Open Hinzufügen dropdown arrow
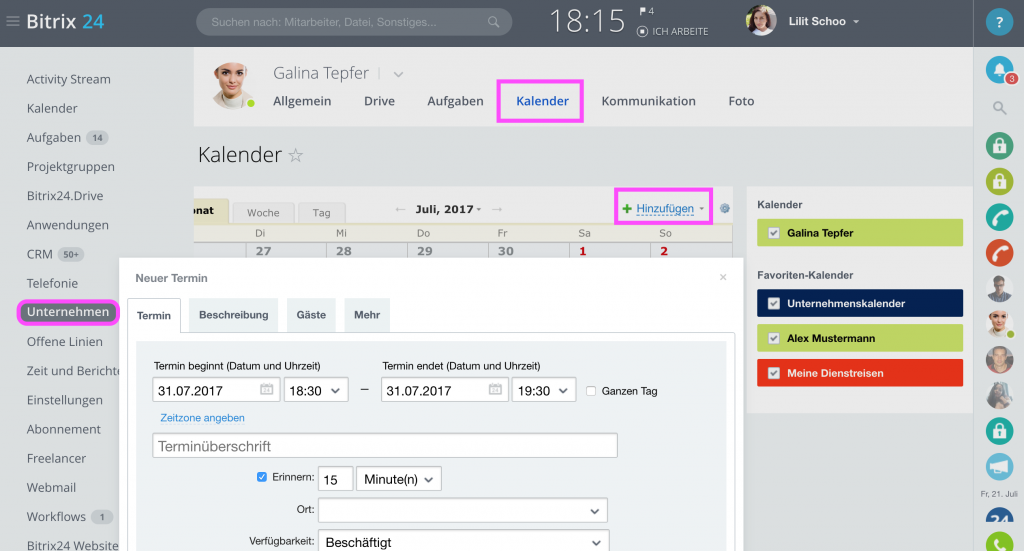This screenshot has width=1024, height=551. coord(702,209)
